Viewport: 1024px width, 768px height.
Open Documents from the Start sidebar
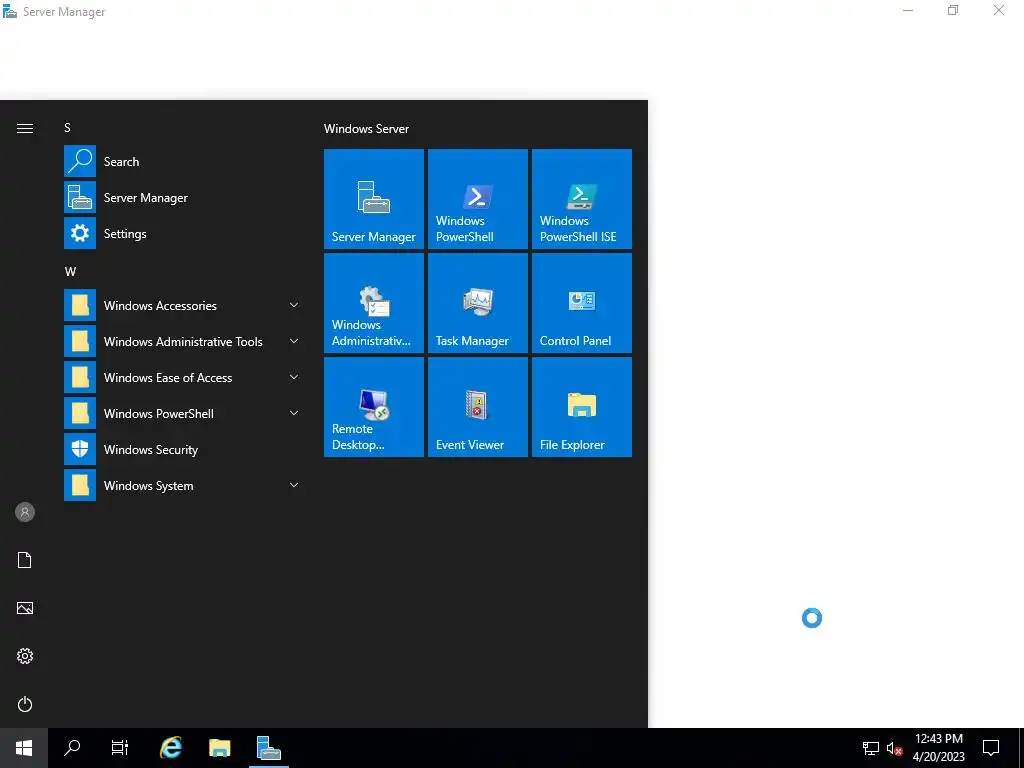(x=25, y=560)
